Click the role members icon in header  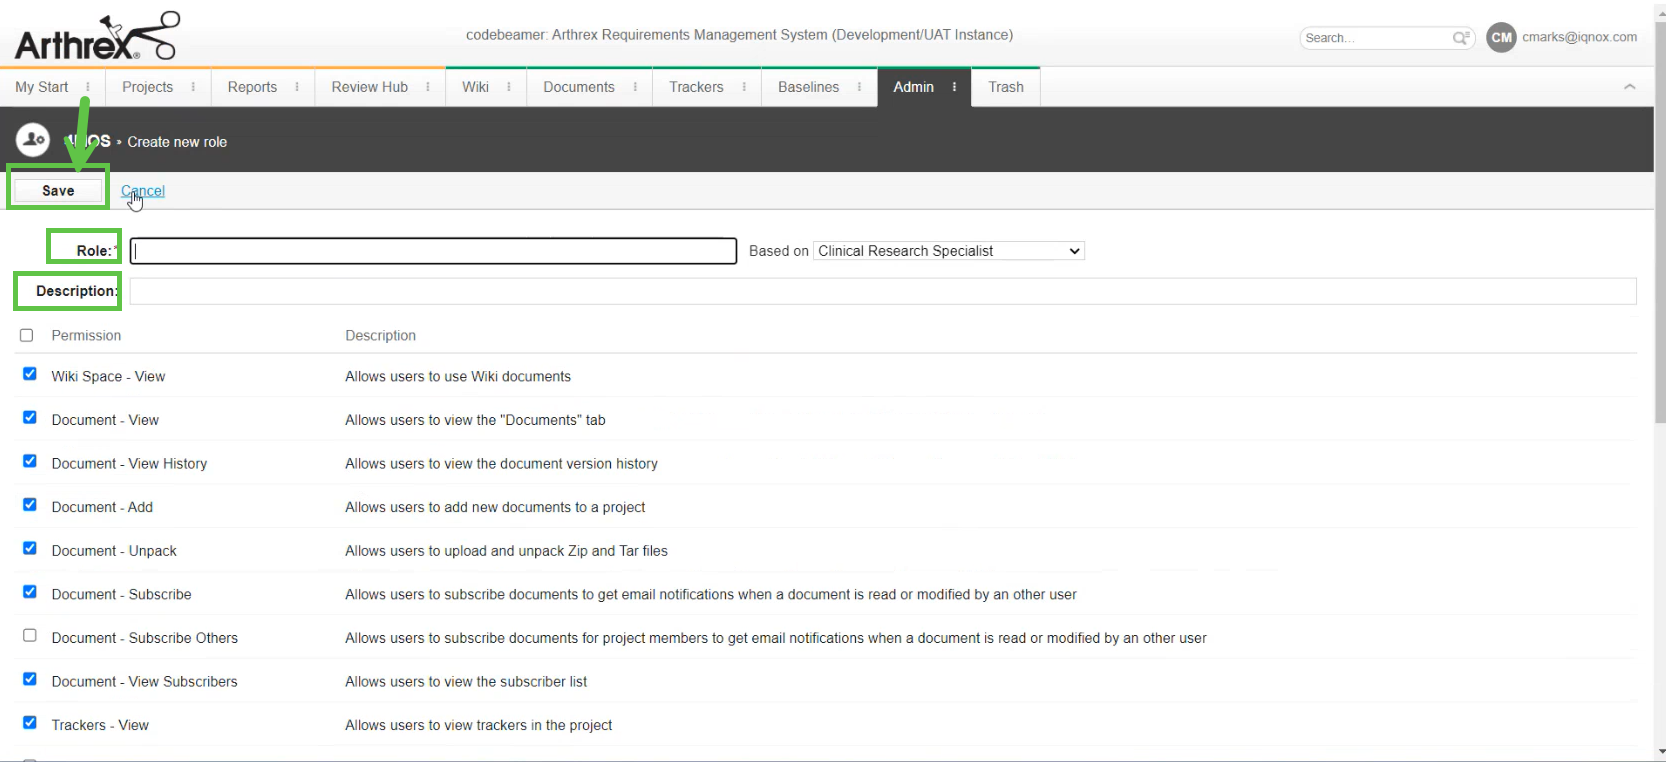(33, 140)
